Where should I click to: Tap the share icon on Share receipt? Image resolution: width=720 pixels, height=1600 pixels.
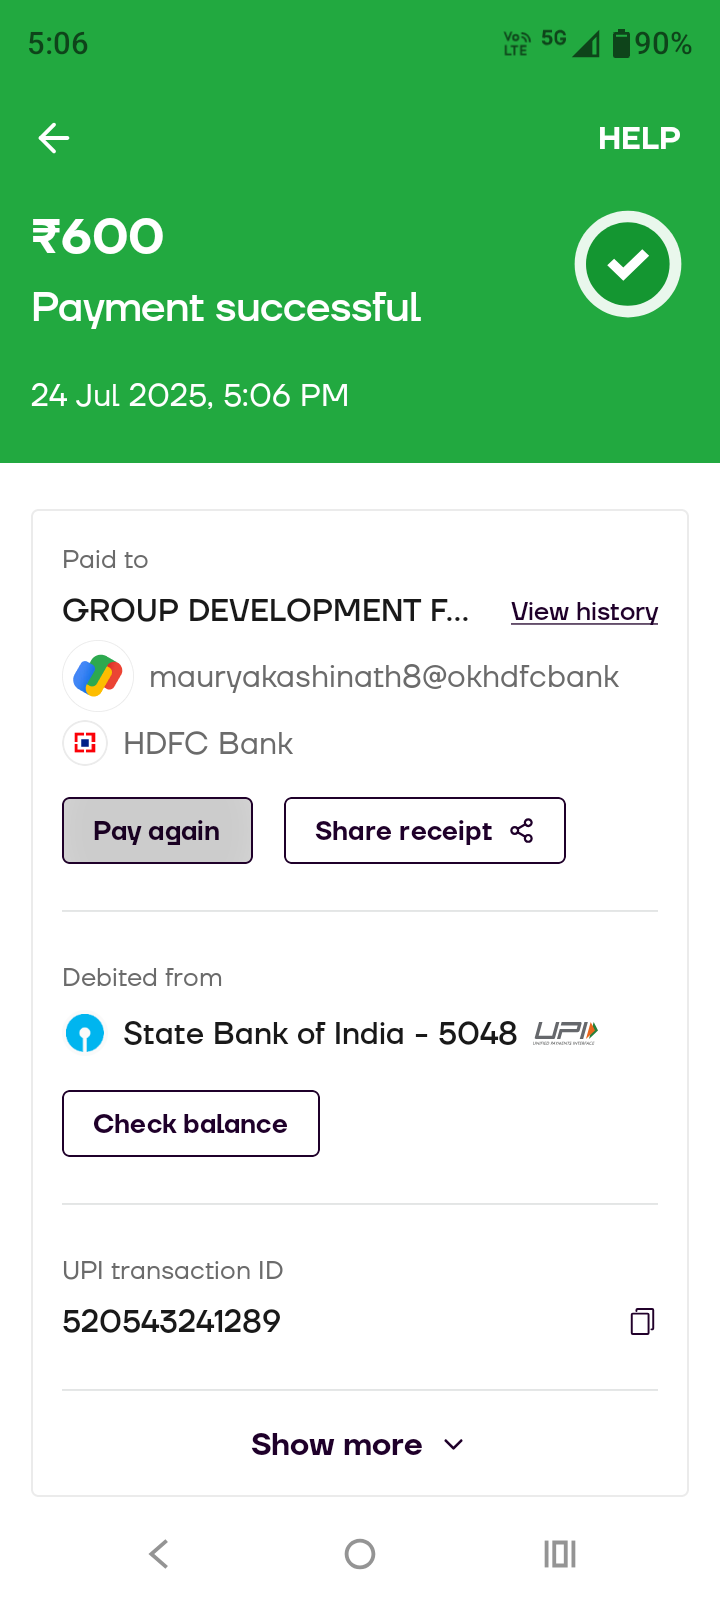[522, 830]
